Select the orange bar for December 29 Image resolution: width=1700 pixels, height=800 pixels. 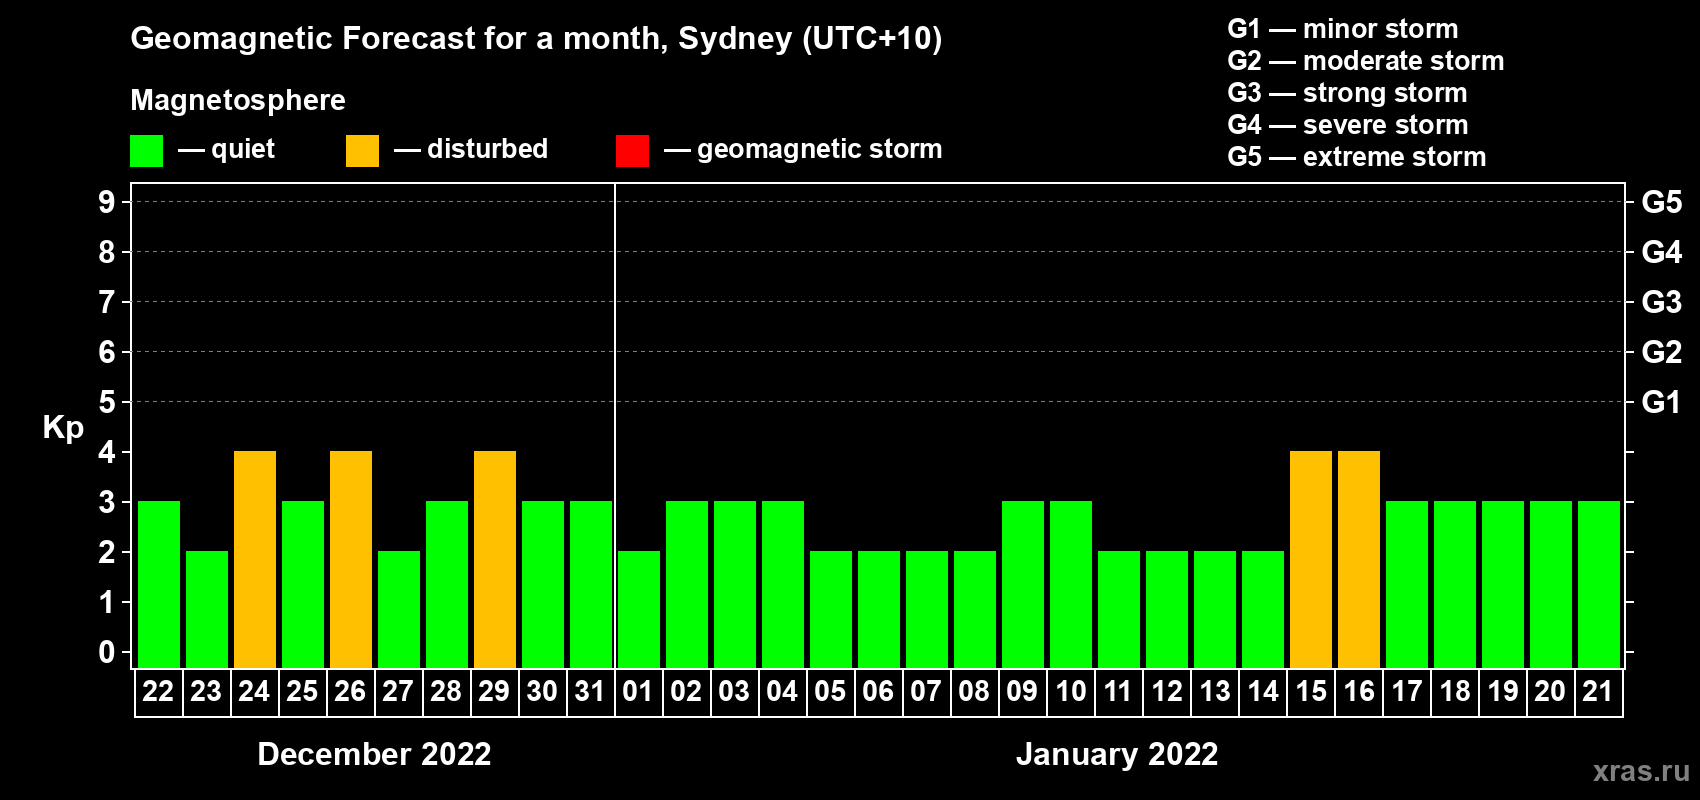tap(495, 559)
